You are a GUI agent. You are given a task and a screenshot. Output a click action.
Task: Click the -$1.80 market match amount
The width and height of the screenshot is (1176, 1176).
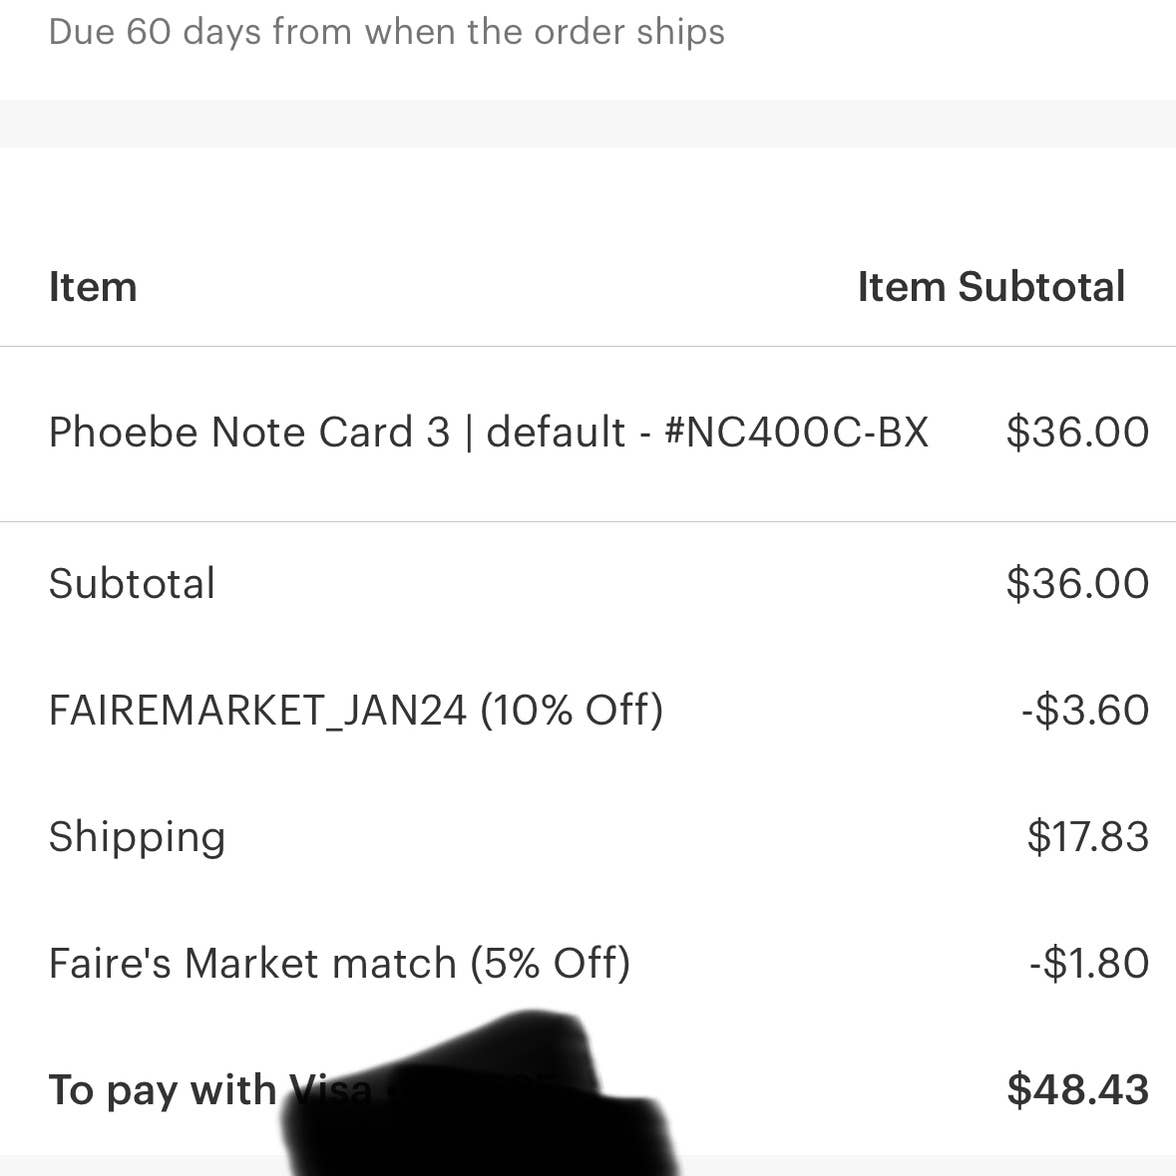1088,963
